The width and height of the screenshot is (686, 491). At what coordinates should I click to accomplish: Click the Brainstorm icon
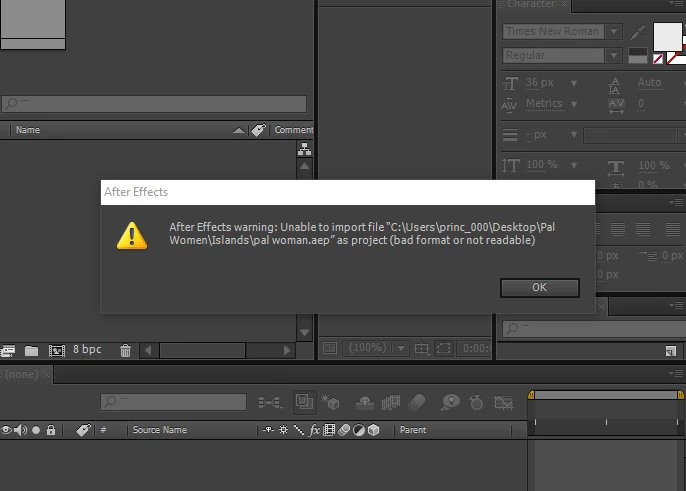pos(450,402)
